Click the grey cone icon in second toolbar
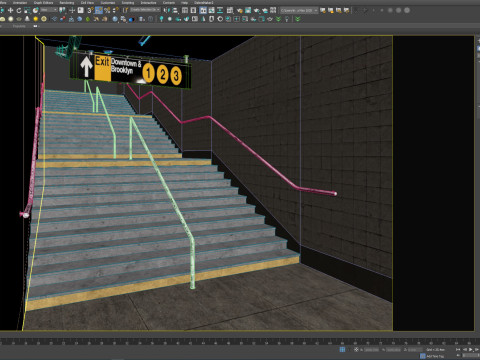The height and width of the screenshot is (360, 480). [x=27, y=19]
